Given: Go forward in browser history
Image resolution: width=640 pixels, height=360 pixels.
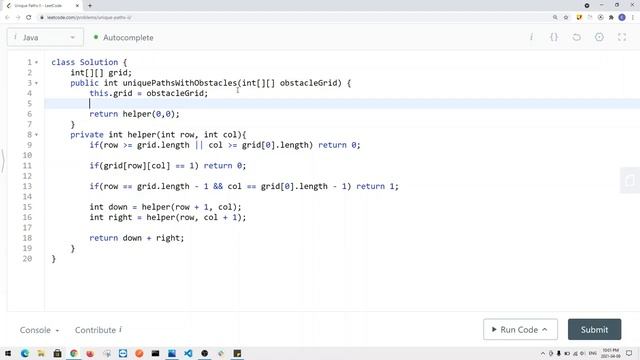Looking at the screenshot, I should click(18, 18).
